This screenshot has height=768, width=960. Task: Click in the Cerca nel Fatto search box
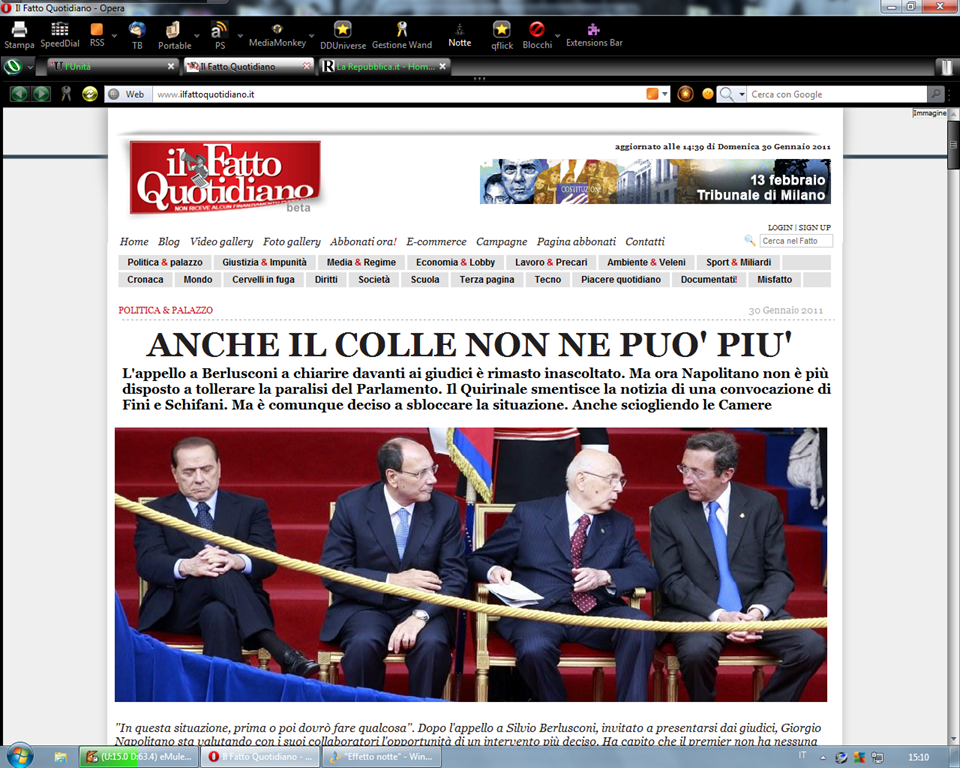tap(796, 241)
